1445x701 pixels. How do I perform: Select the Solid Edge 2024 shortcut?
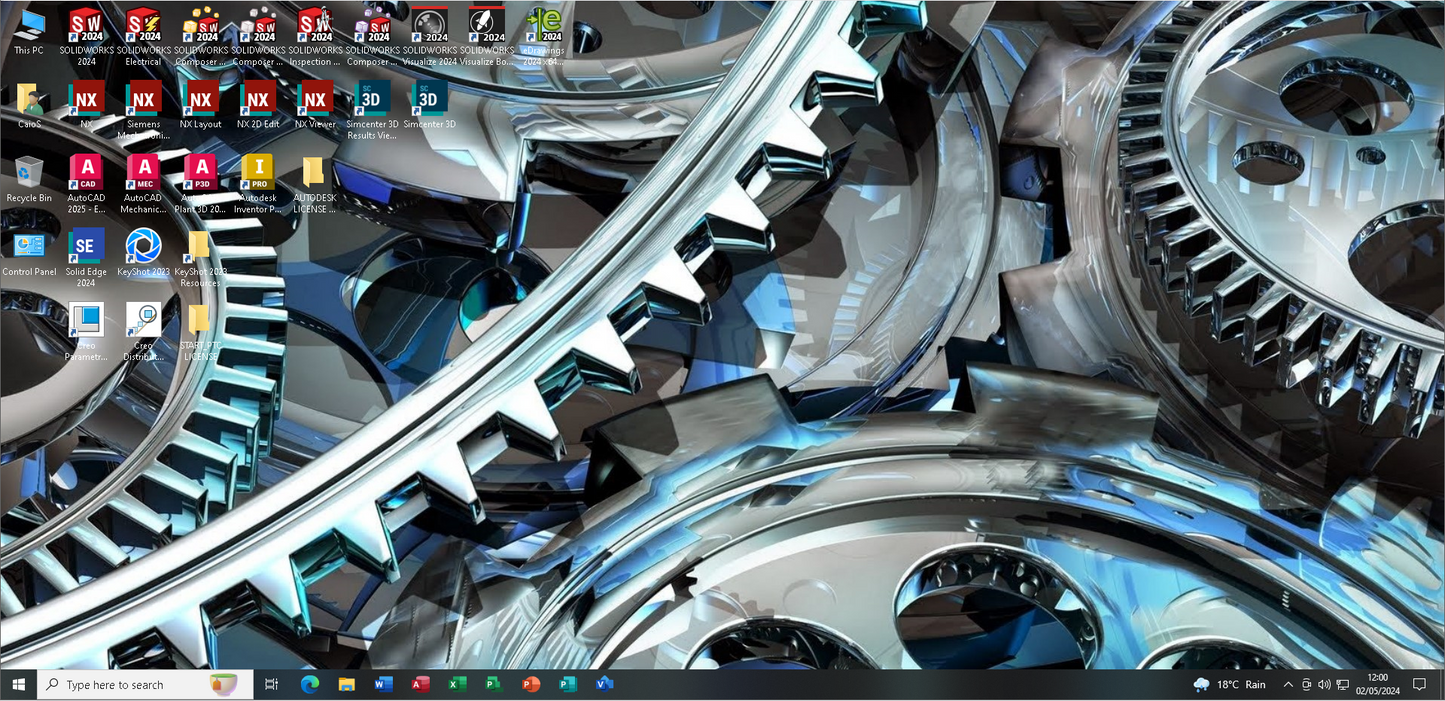click(x=86, y=258)
